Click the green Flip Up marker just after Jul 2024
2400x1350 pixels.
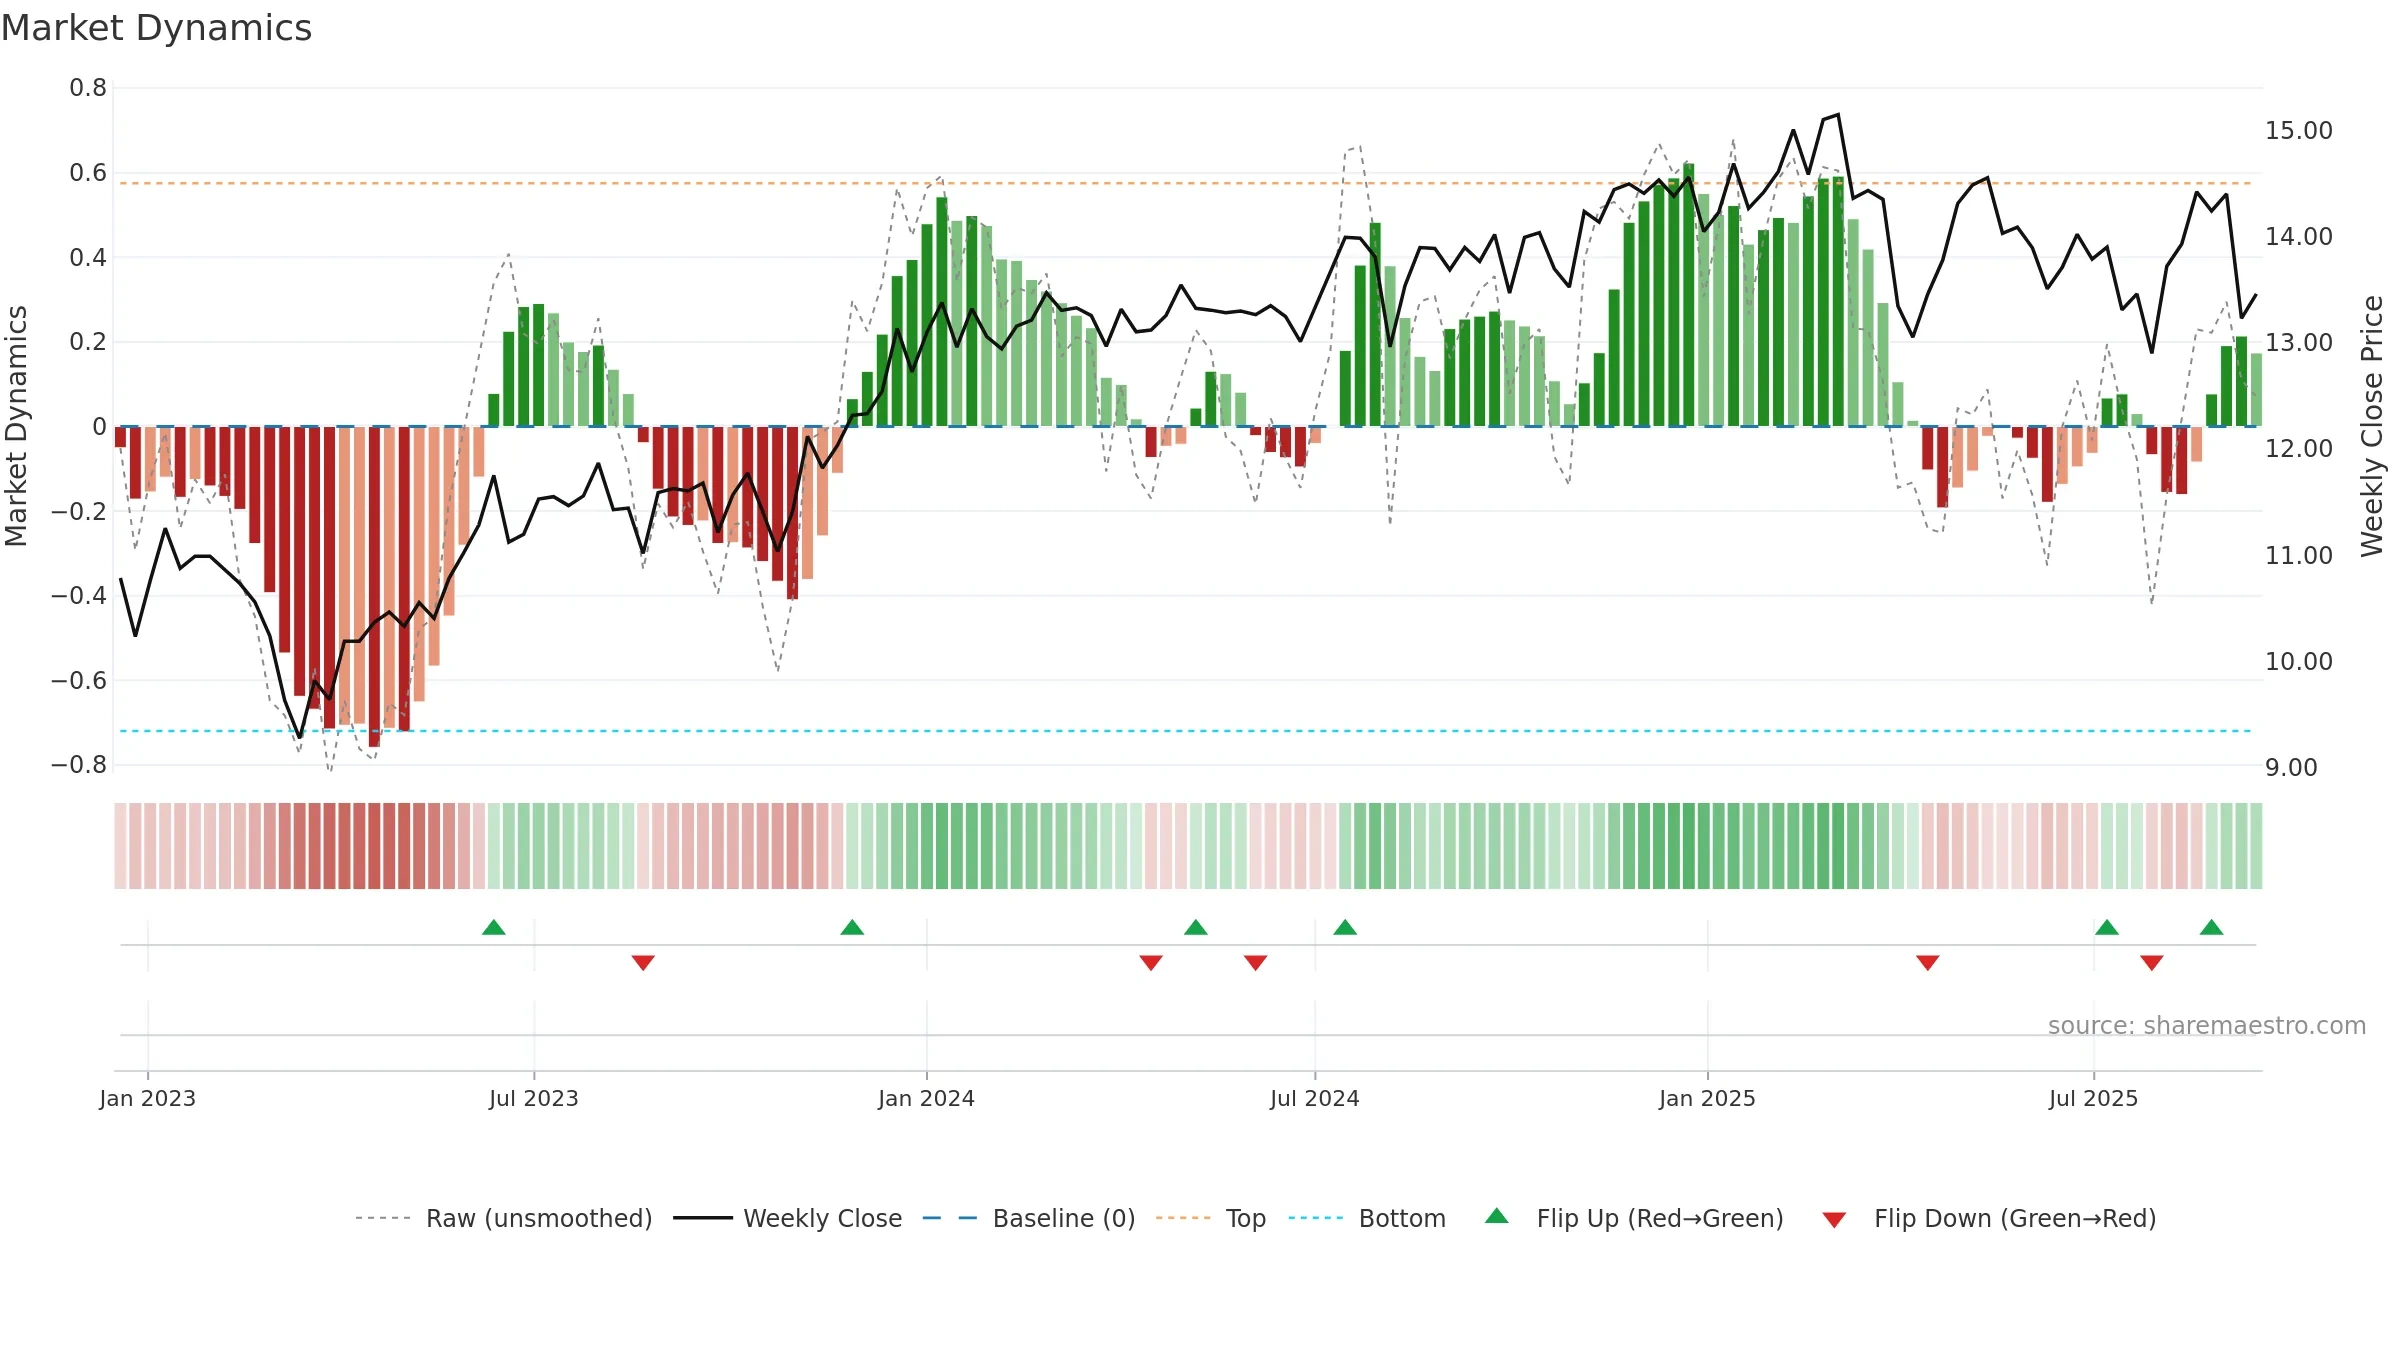pos(1345,927)
